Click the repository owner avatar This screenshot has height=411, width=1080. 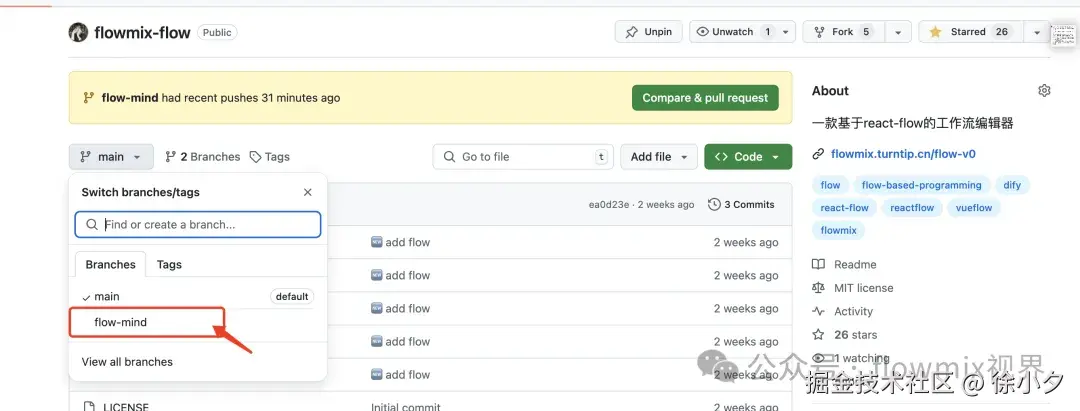point(78,32)
